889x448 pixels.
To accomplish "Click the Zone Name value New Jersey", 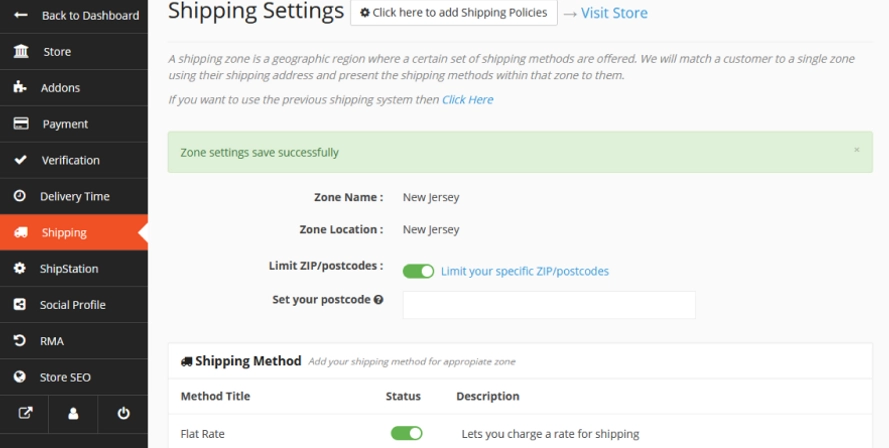I will coord(431,197).
